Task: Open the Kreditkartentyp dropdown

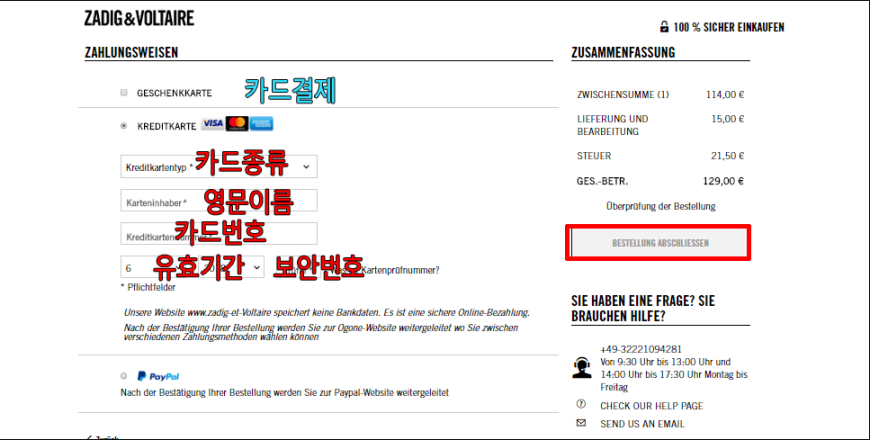Action: pyautogui.click(x=219, y=166)
